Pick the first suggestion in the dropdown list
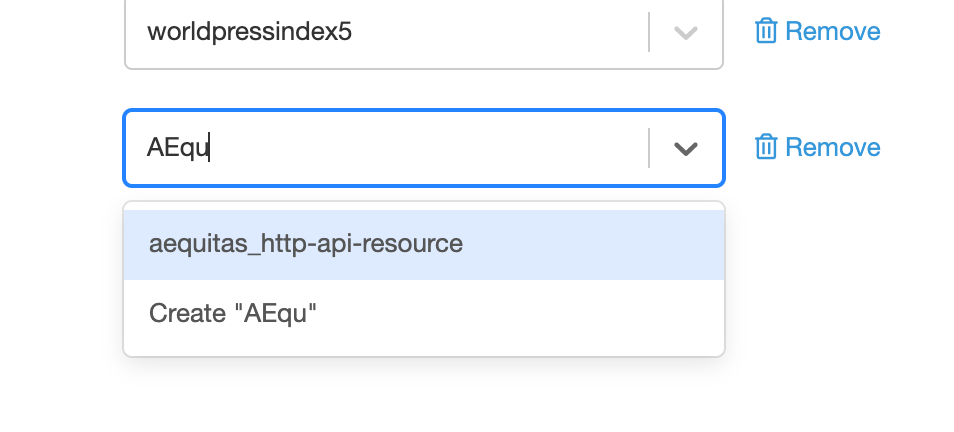The width and height of the screenshot is (954, 432). pos(423,245)
